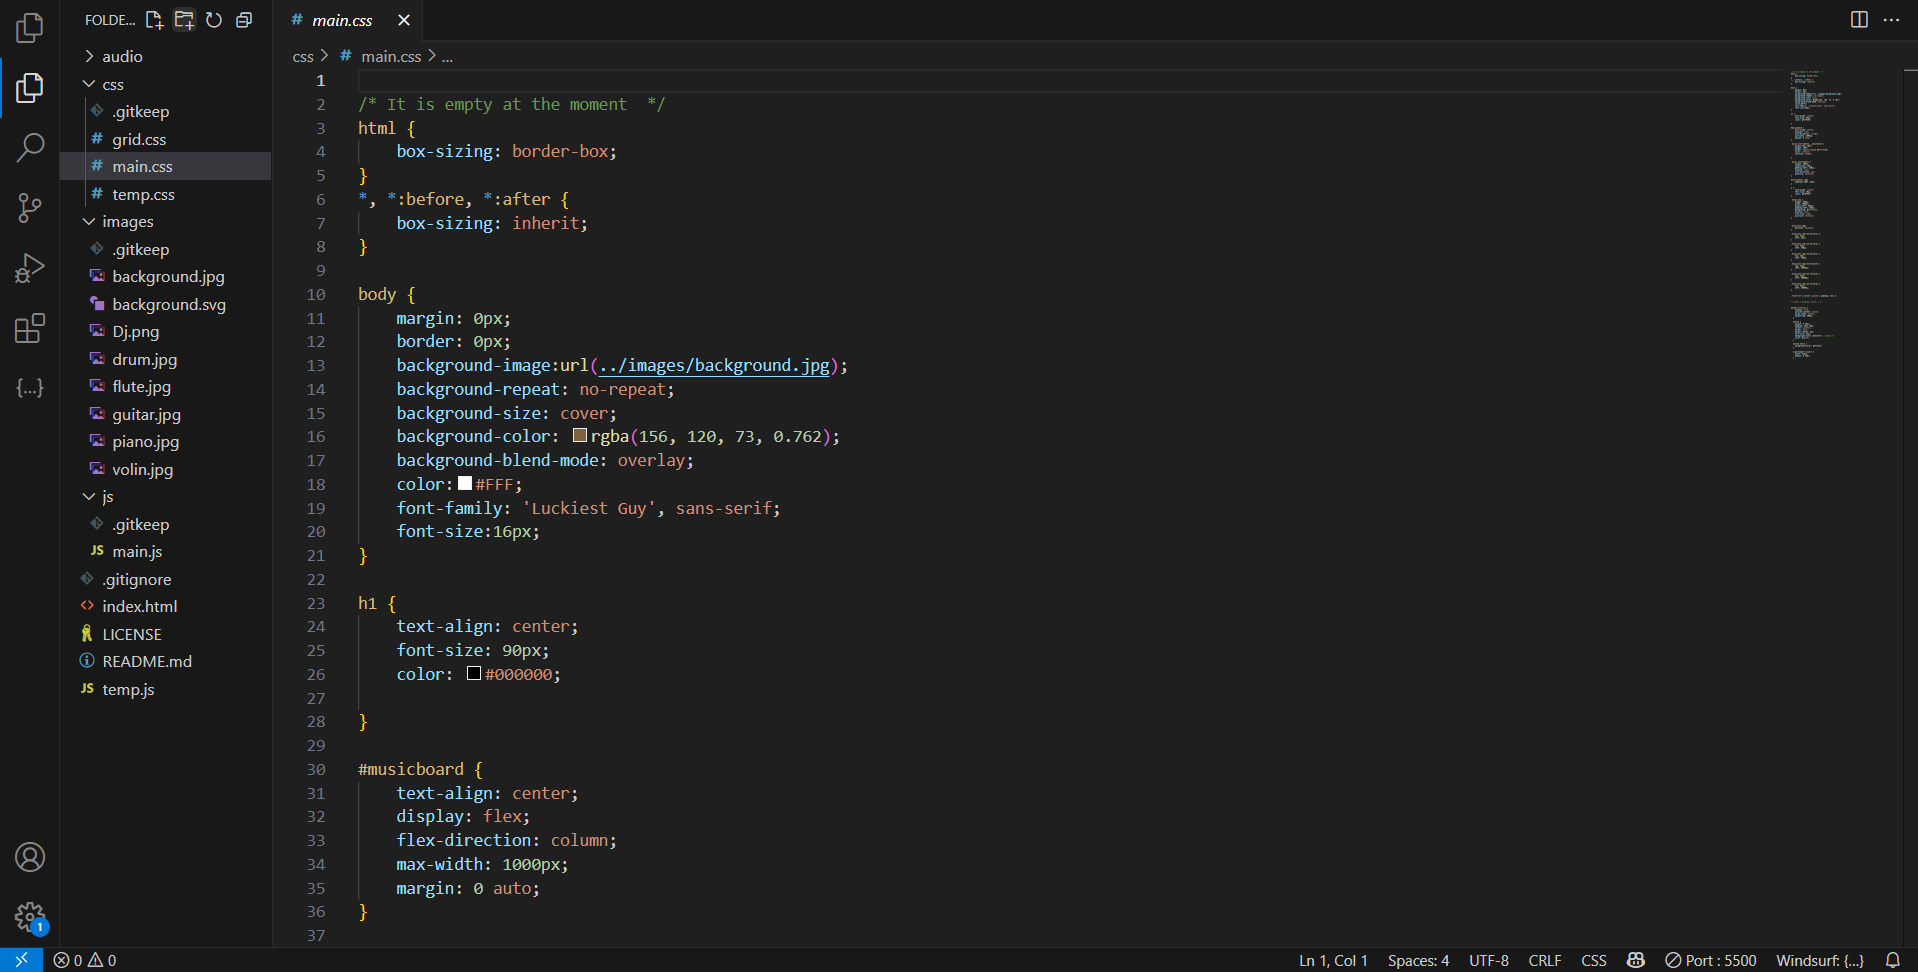Click css breadcrumb folder
Viewport: 1918px width, 972px height.
[x=303, y=57]
